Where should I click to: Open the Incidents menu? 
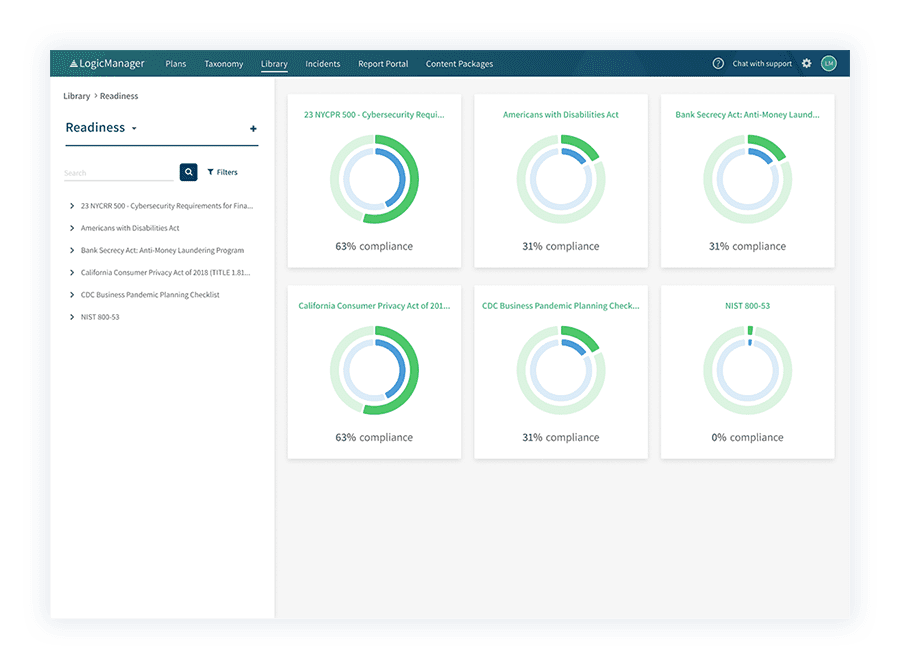click(323, 64)
